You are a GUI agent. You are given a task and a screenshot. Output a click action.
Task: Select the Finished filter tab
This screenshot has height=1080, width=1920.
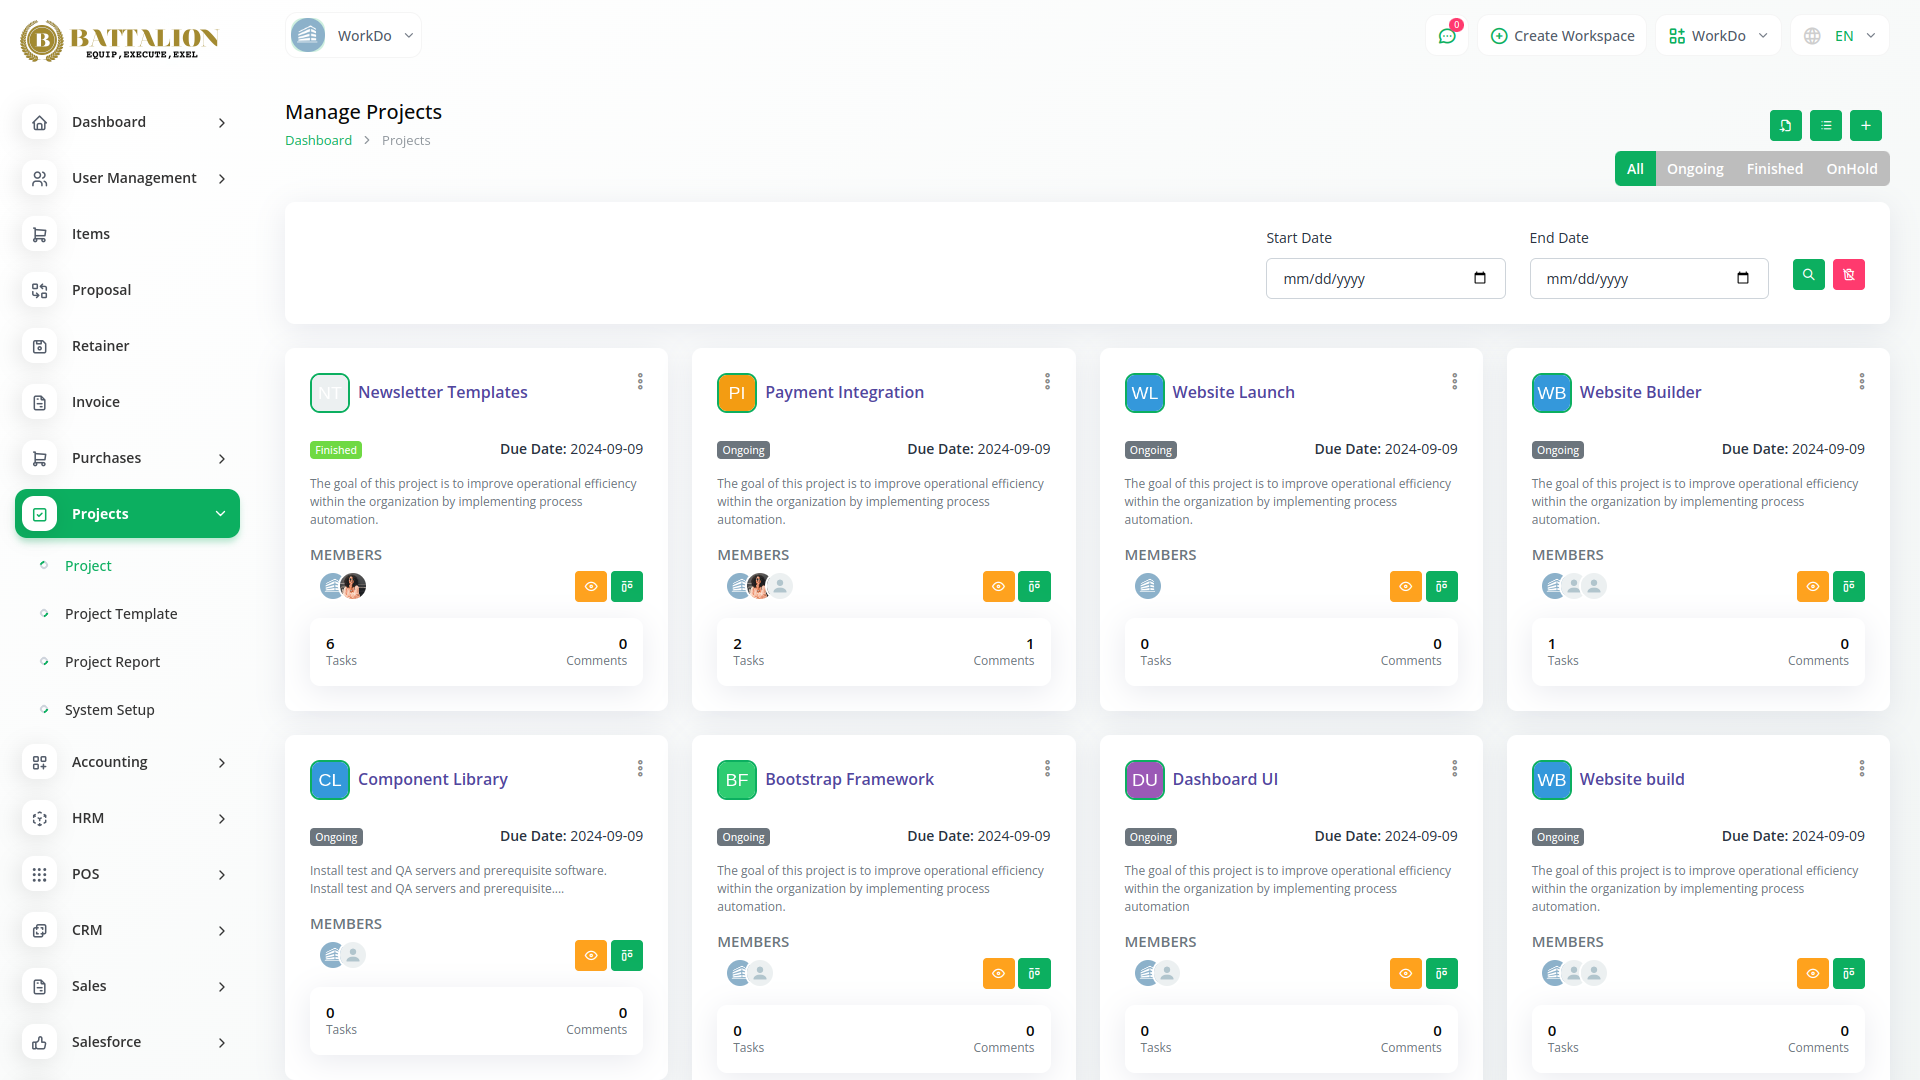click(1774, 169)
